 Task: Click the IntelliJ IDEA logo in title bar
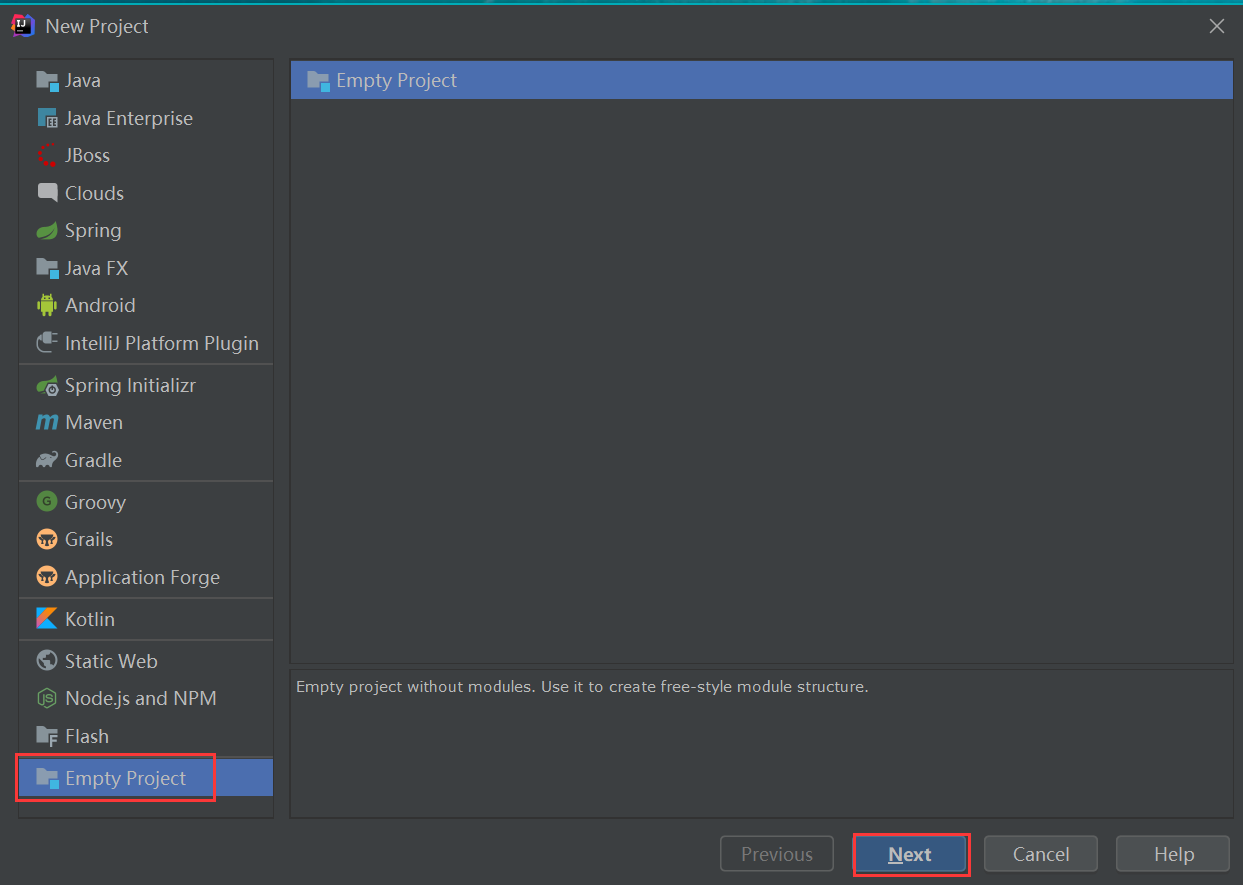click(x=23, y=26)
